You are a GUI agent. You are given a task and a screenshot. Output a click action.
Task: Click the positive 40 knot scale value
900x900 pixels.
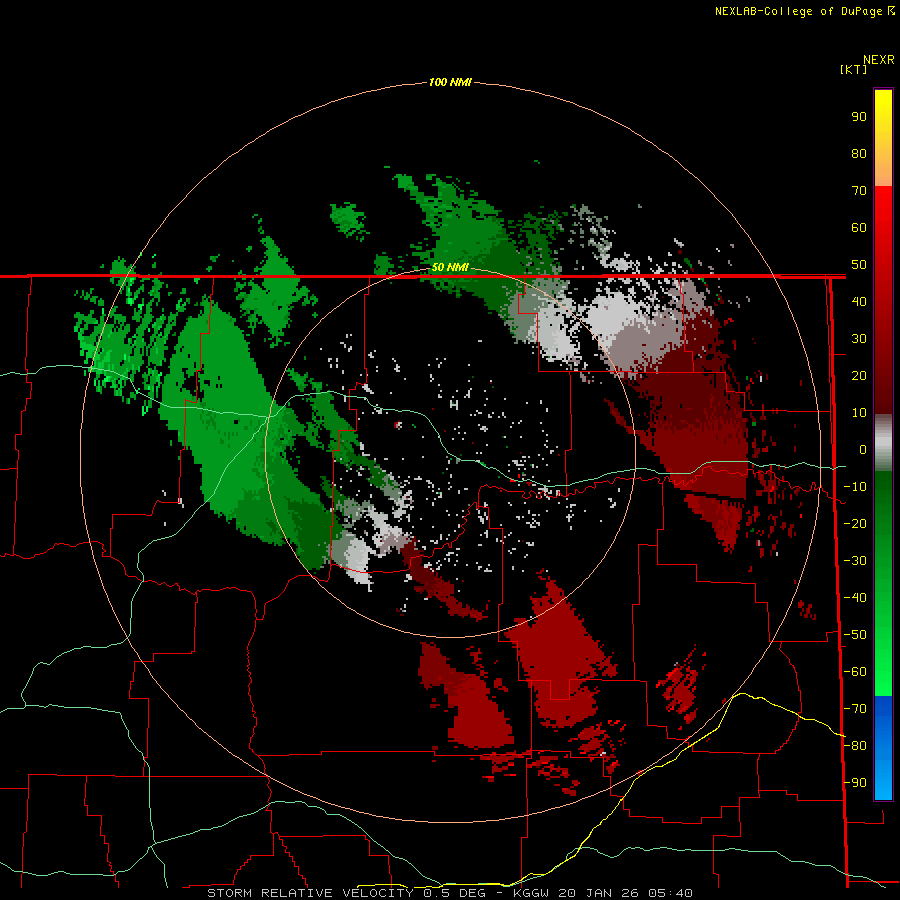(x=859, y=302)
